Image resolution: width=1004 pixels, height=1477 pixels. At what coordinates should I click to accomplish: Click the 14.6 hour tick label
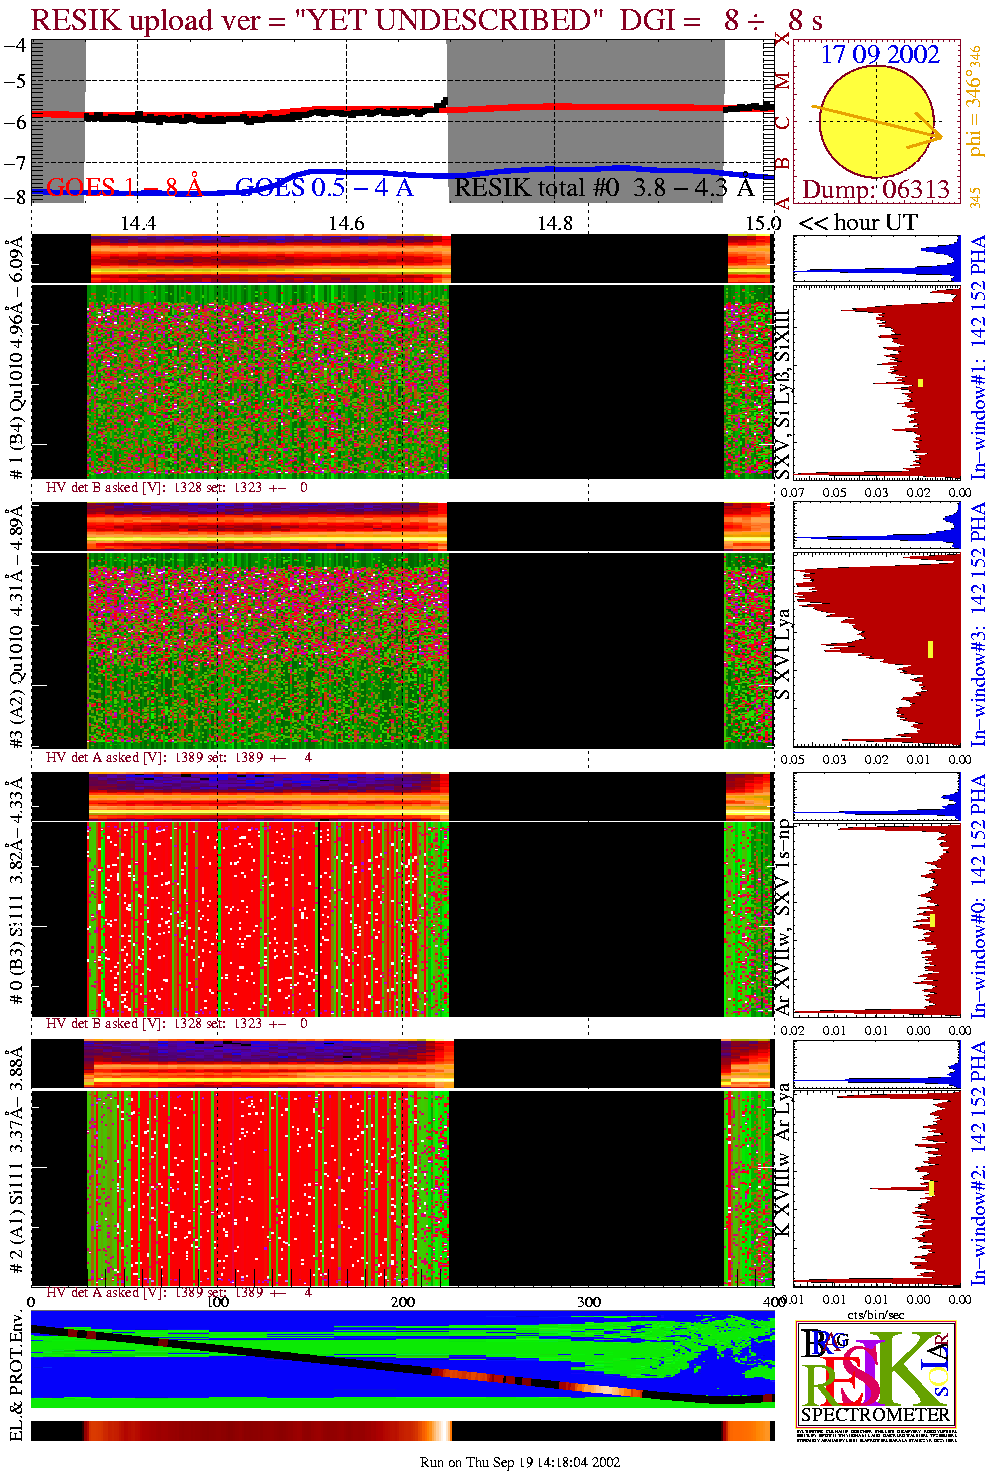pos(346,222)
